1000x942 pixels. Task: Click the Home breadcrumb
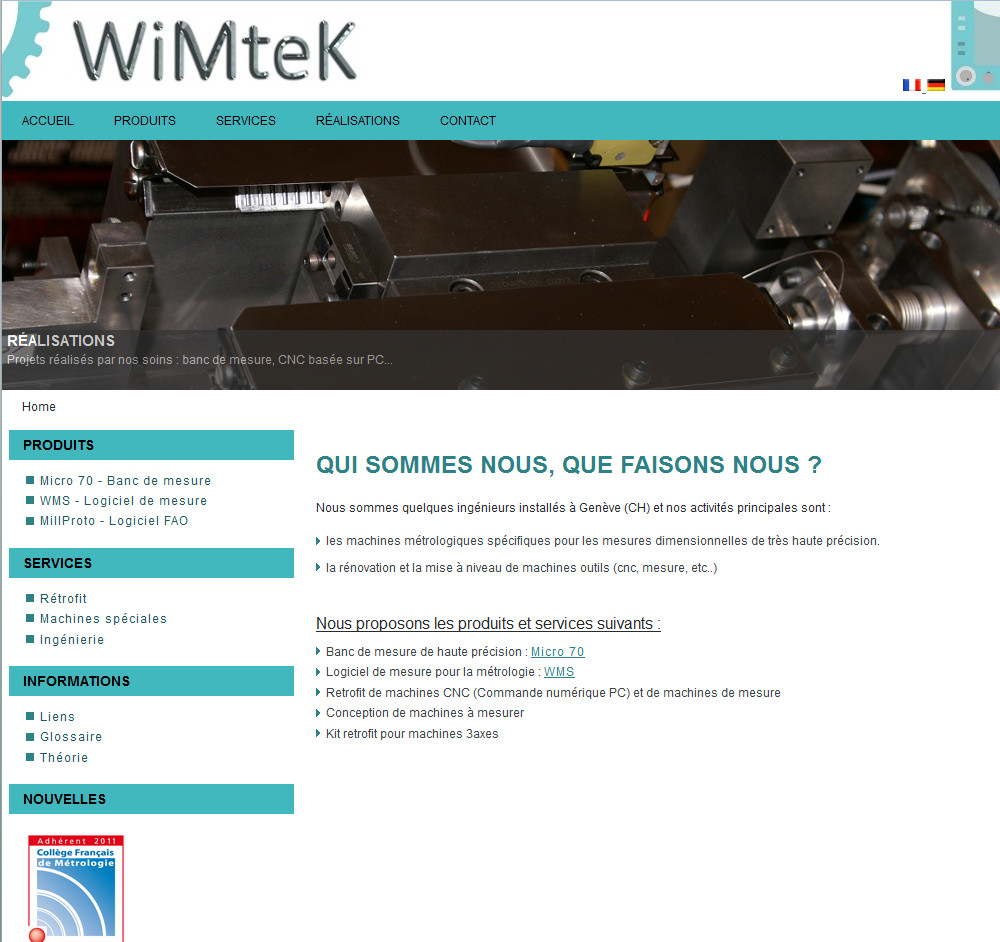[39, 407]
